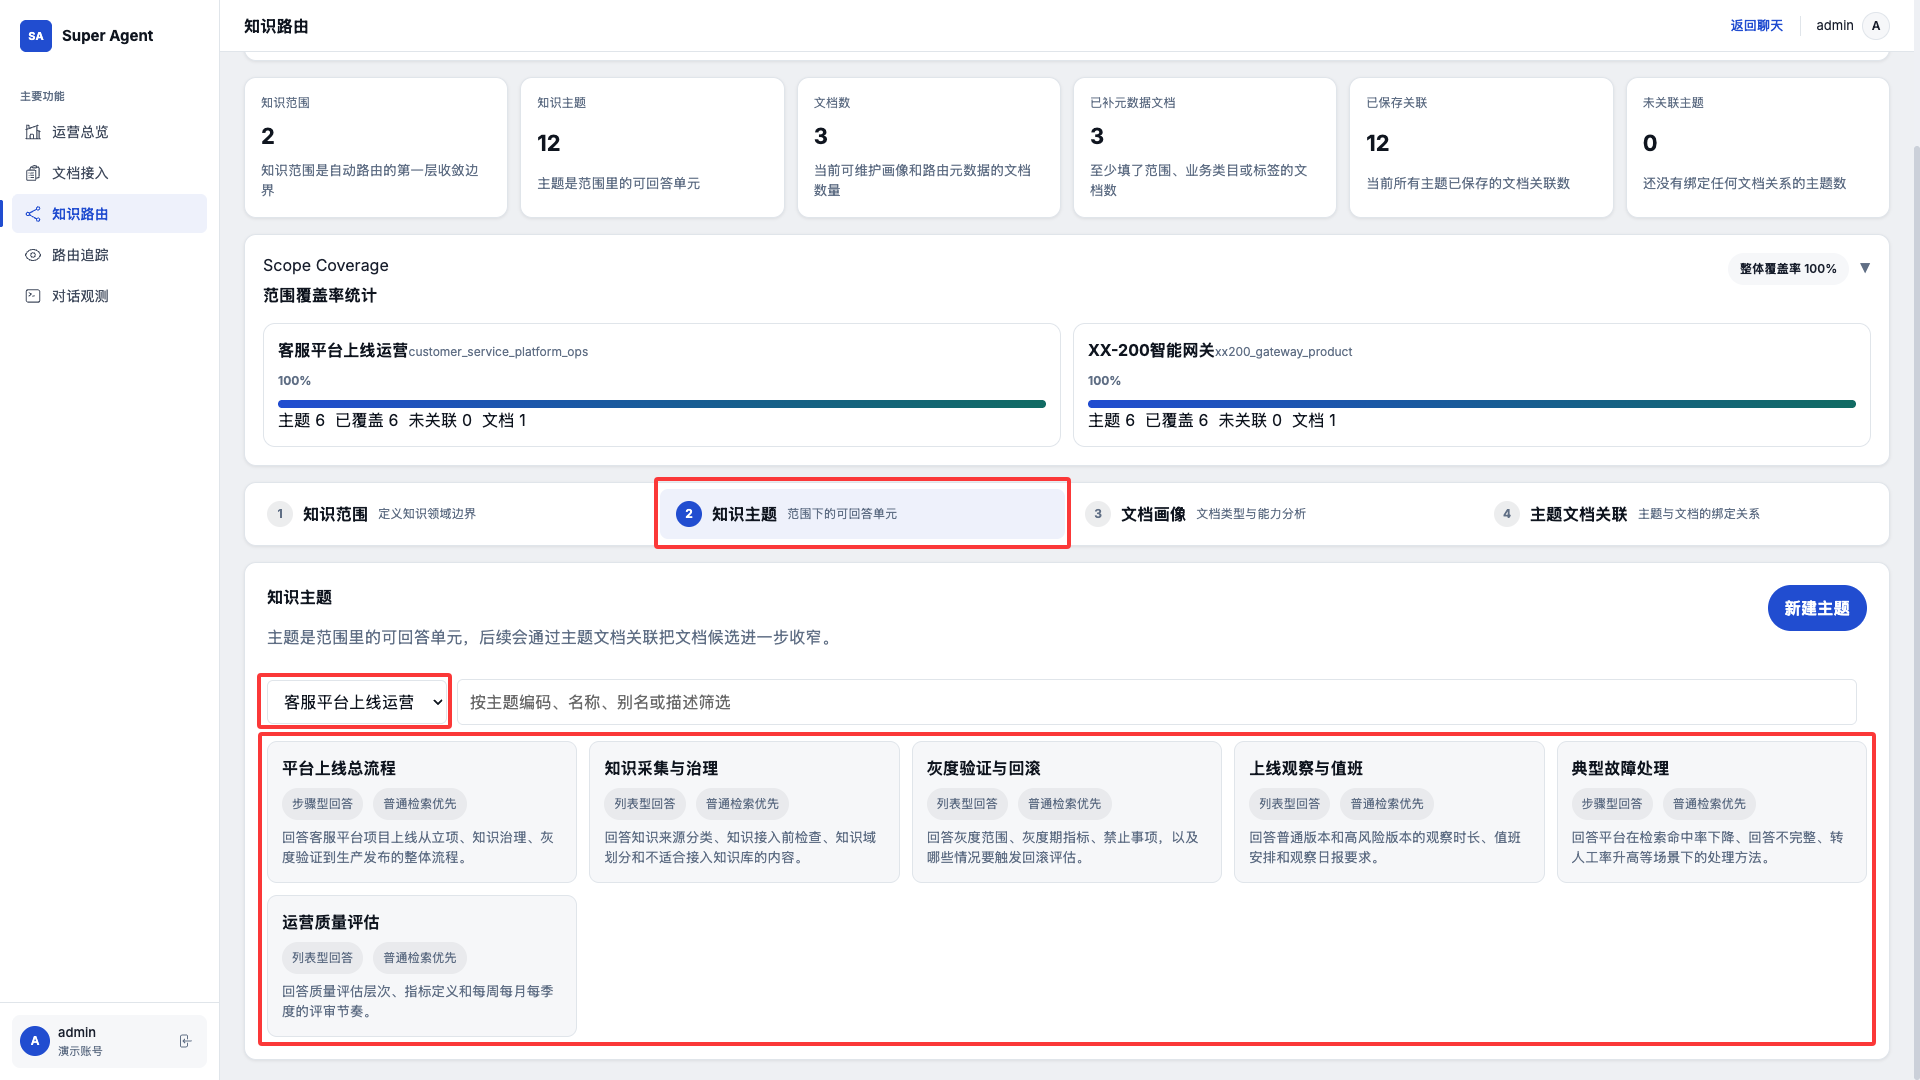Click the 返回聊天 link
Screen dimensions: 1920x1080
(1756, 26)
